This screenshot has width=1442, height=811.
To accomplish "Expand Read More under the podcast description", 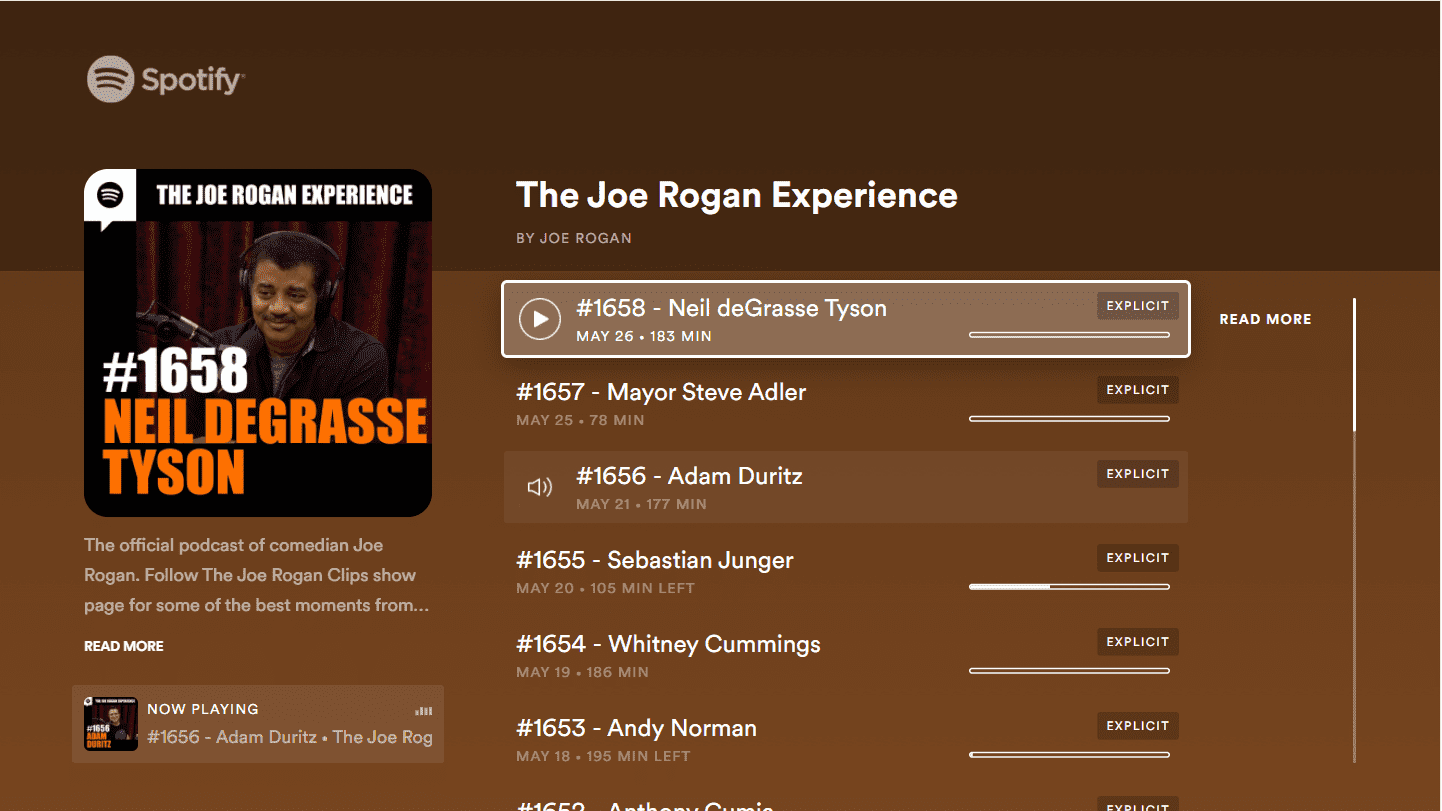I will 124,646.
